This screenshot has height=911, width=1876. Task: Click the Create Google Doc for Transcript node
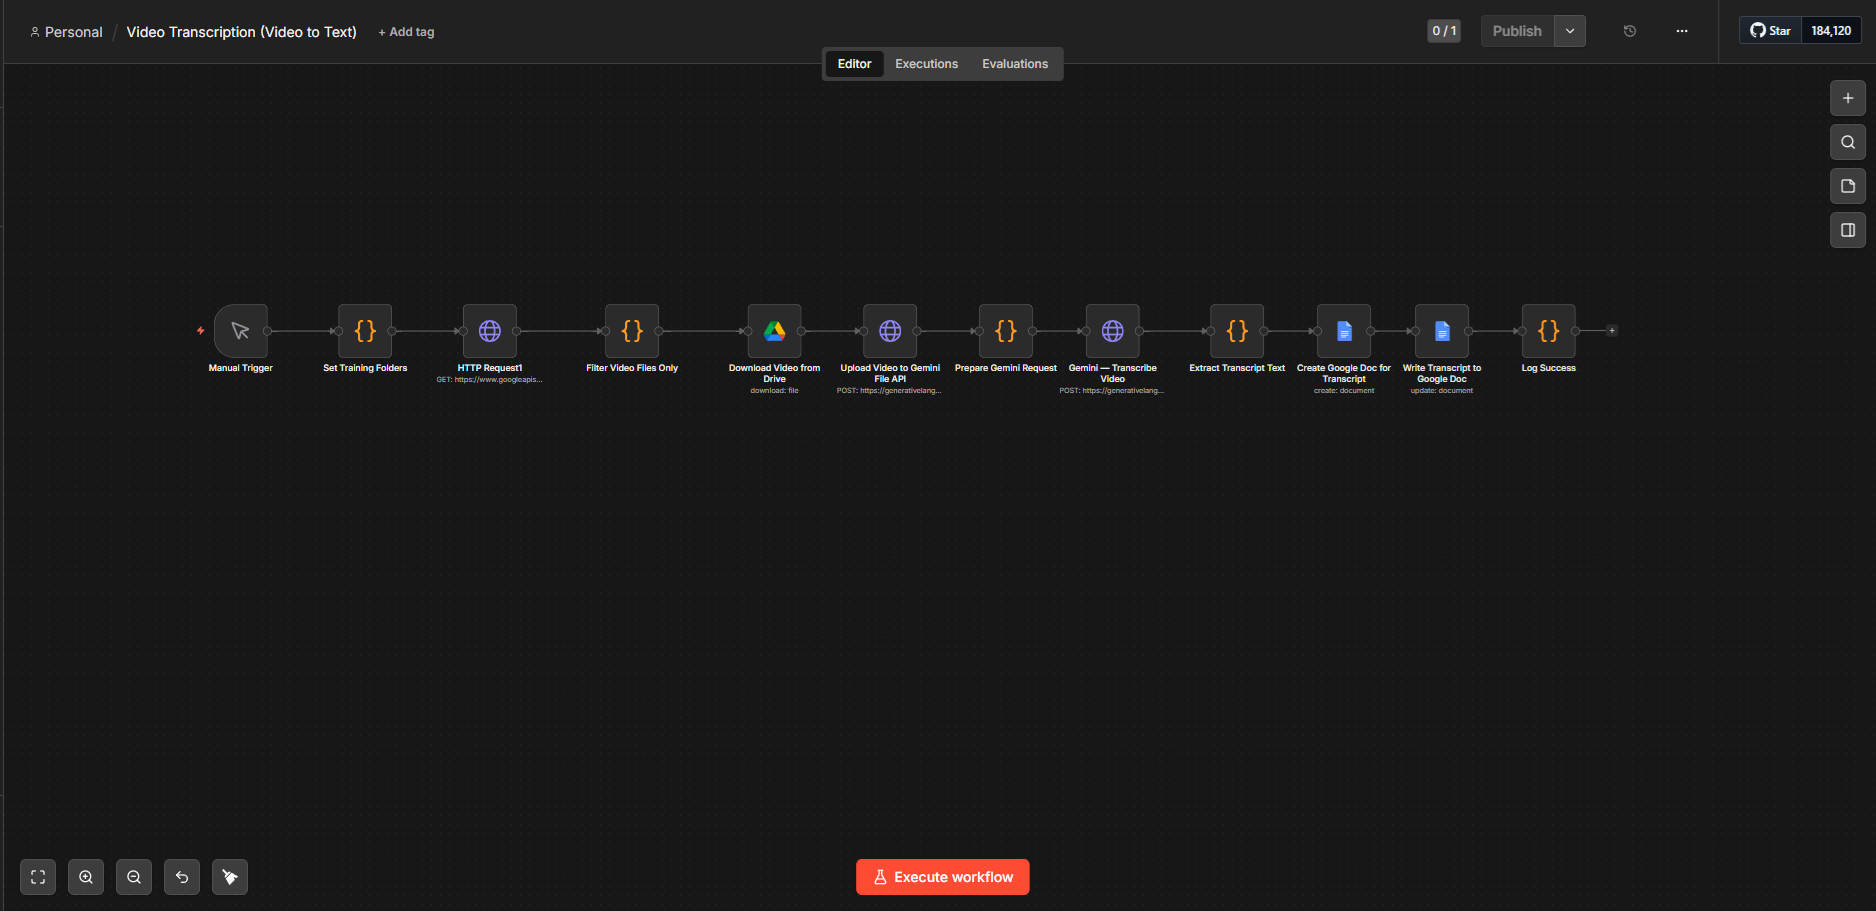click(x=1344, y=331)
